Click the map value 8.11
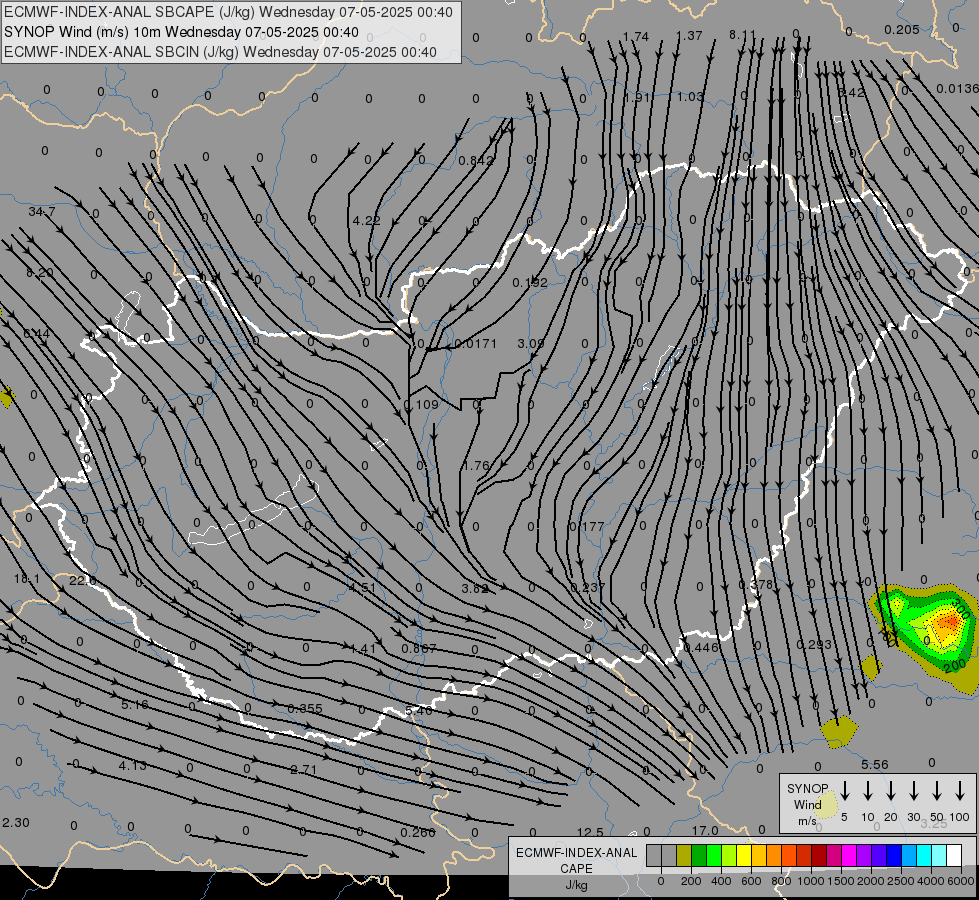The width and height of the screenshot is (979, 900). click(742, 35)
